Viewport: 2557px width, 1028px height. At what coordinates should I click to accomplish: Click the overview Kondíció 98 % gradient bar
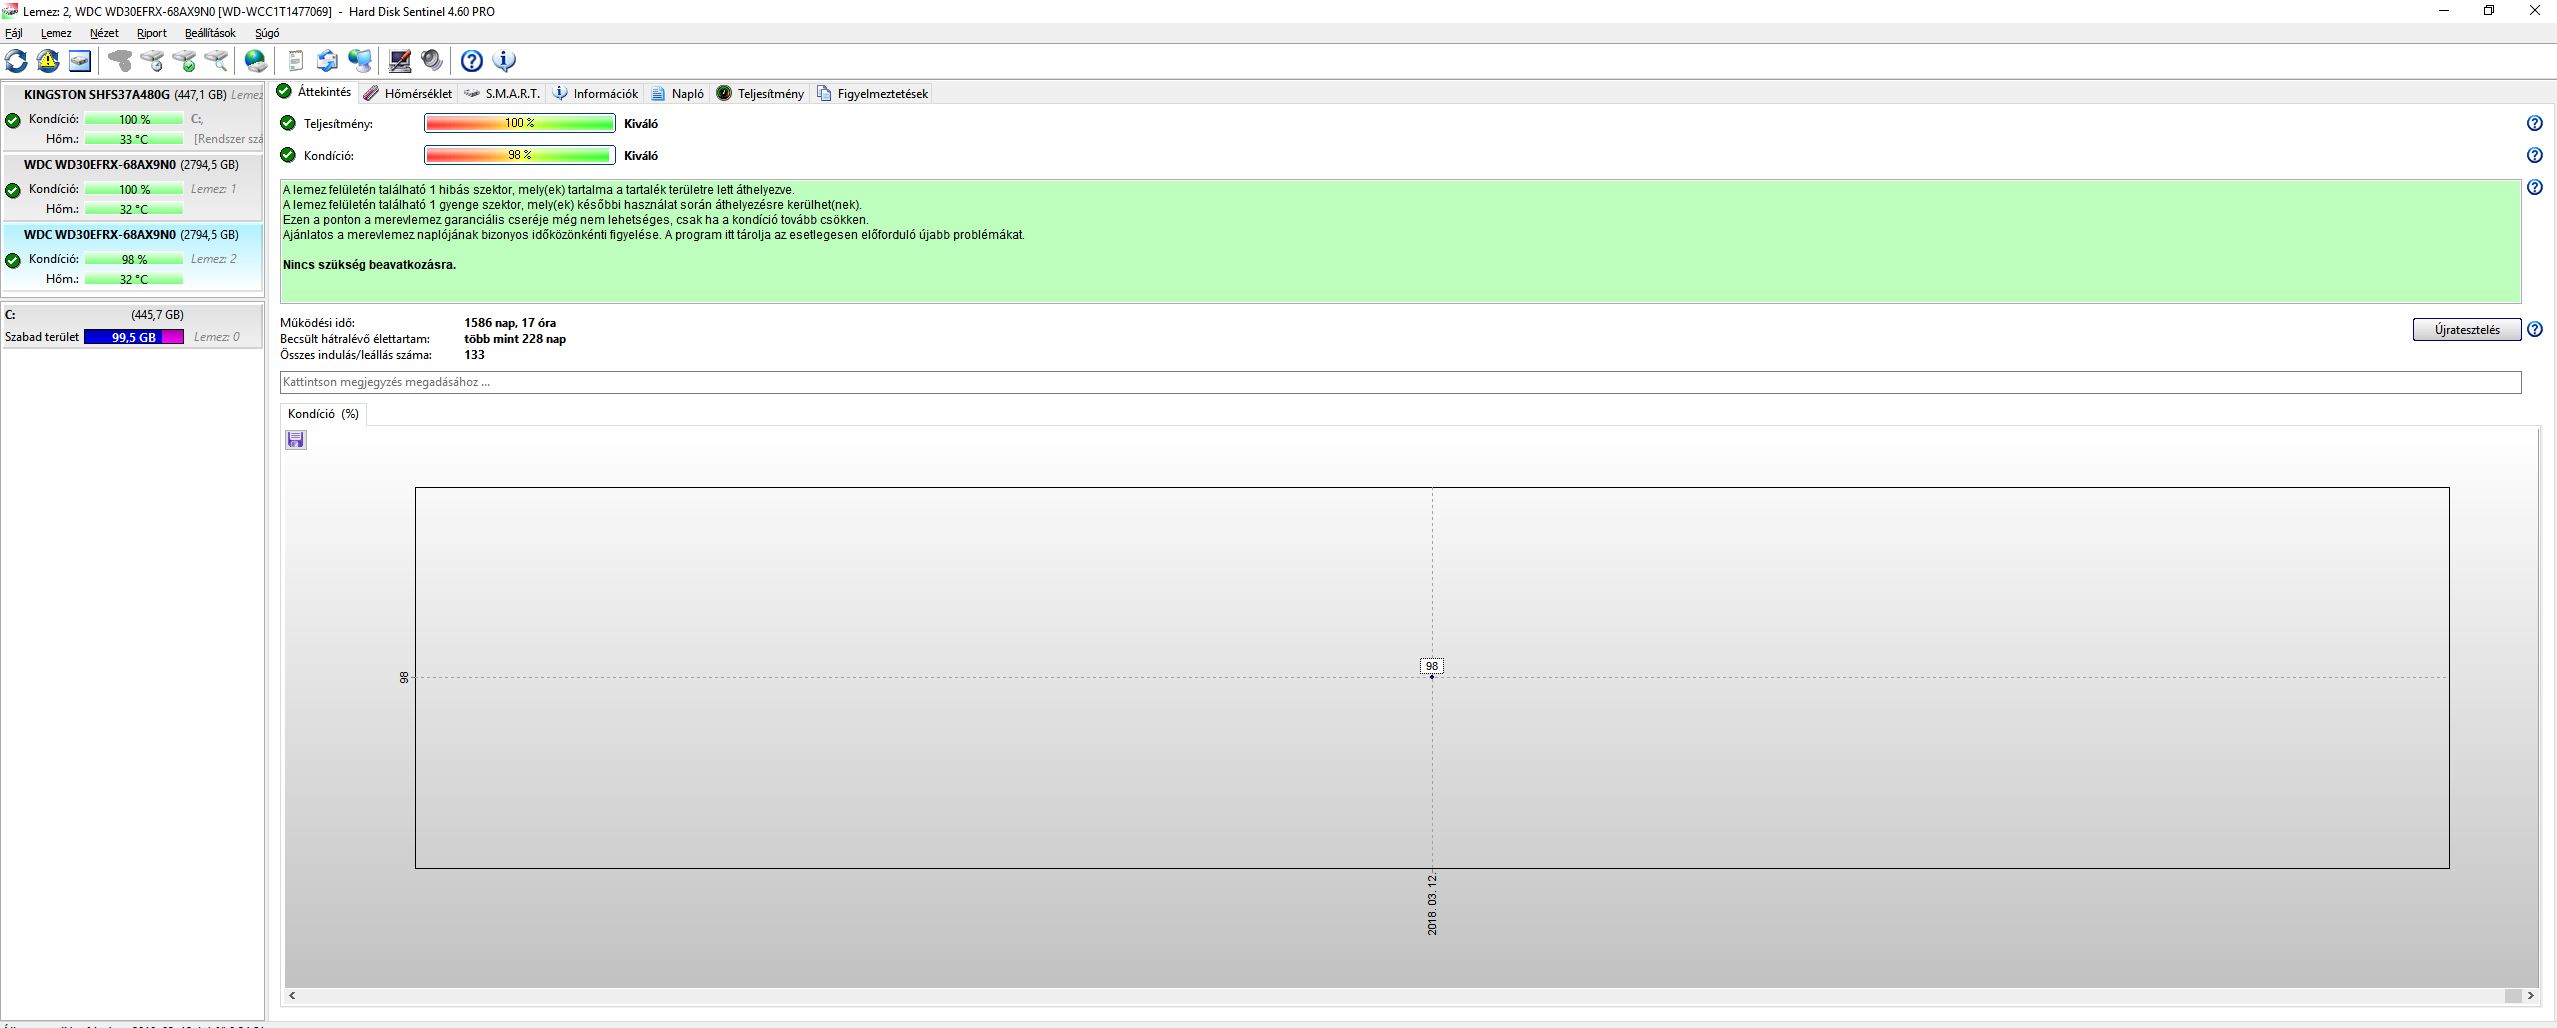(520, 155)
